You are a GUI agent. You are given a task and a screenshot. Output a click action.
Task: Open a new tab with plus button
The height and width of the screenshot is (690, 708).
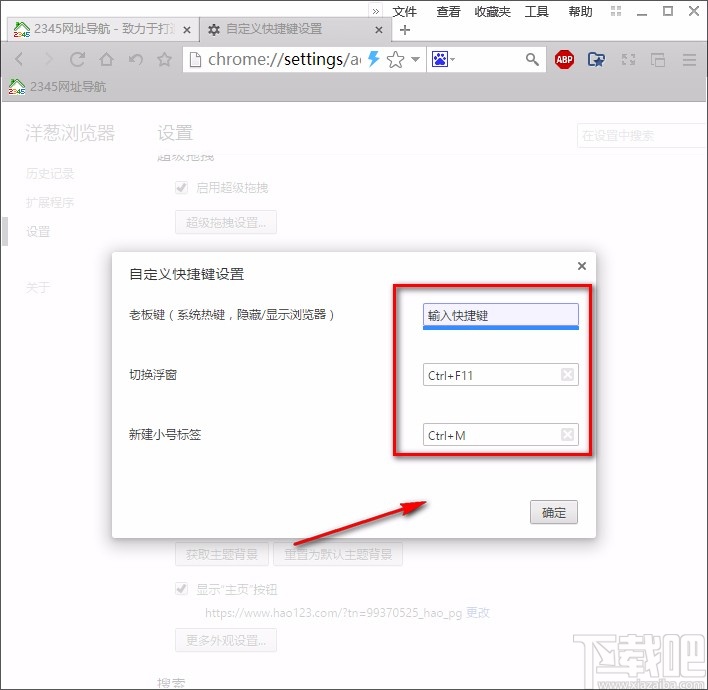405,30
